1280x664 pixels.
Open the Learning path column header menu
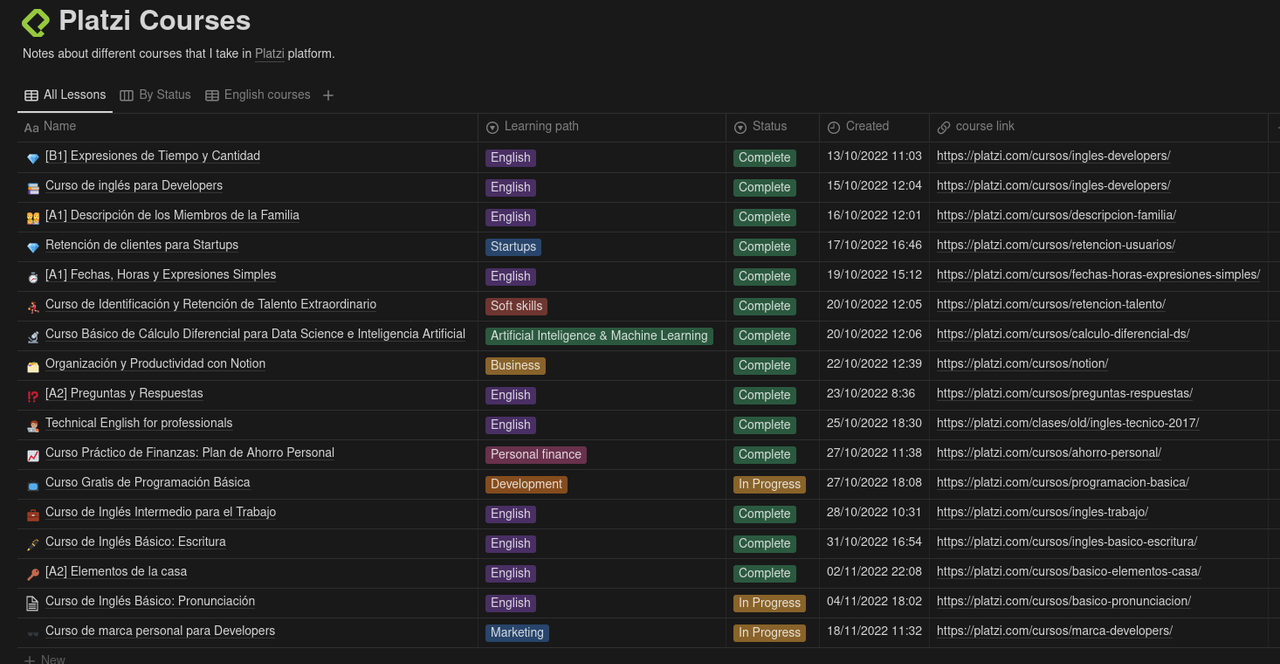tap(602, 127)
